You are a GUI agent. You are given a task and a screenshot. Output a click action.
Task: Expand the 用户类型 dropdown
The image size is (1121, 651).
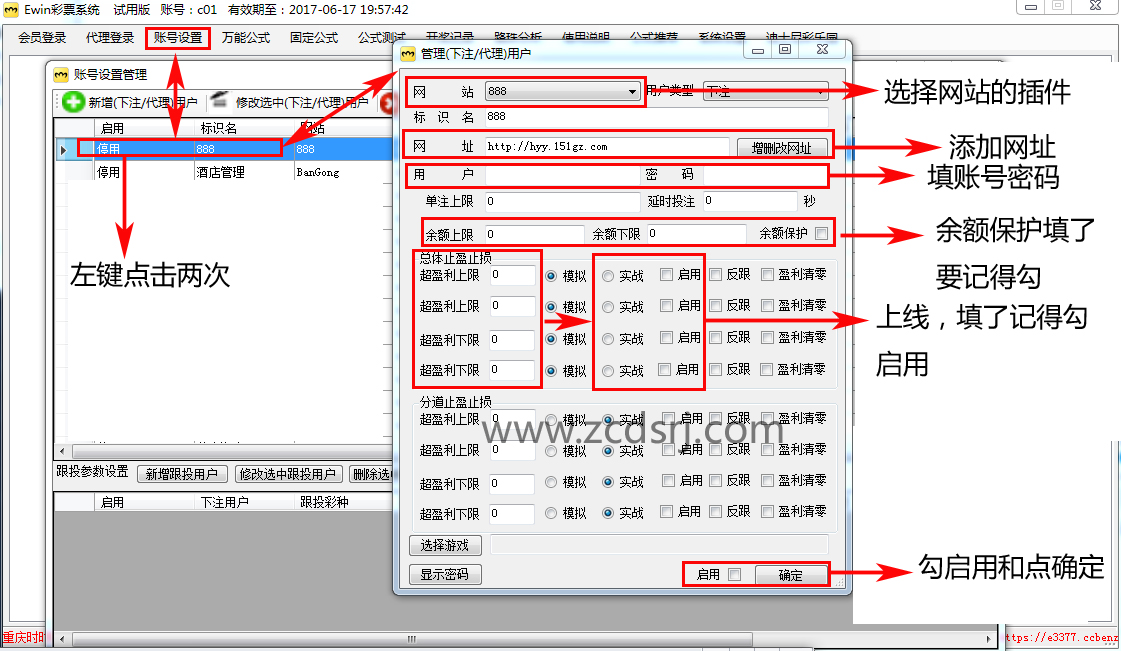pos(766,92)
